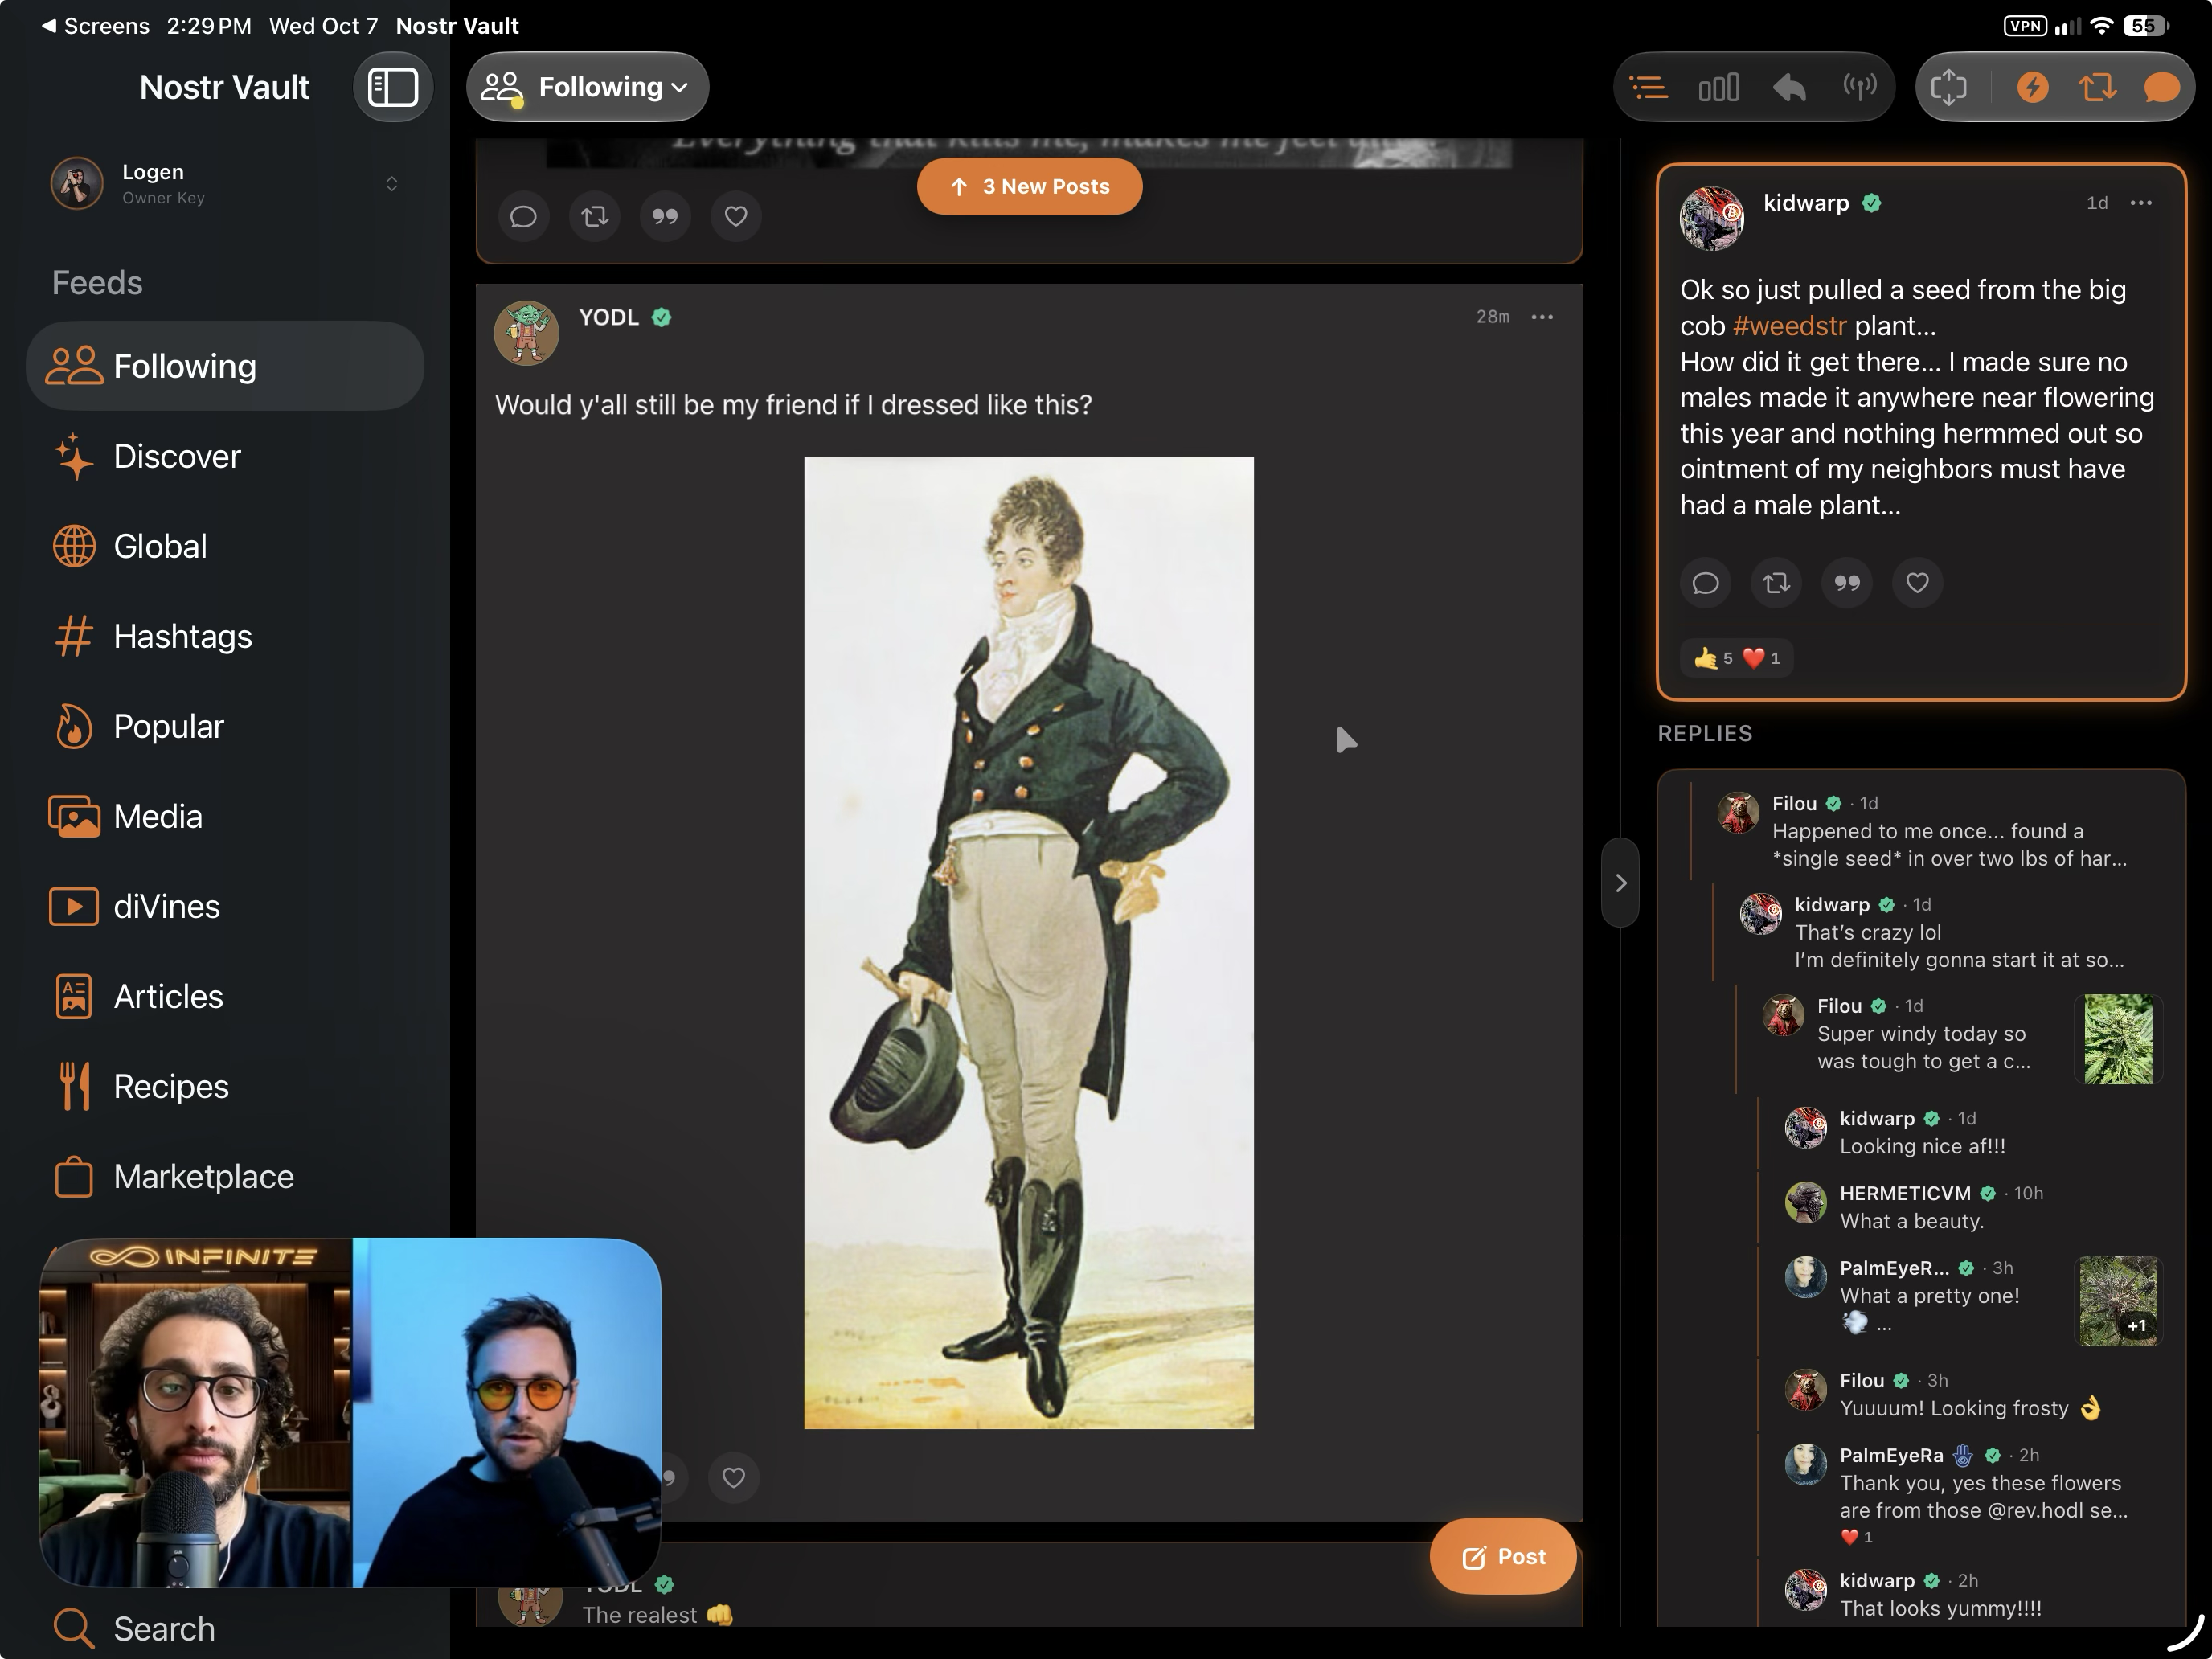
Task: Open more options on kidwarp's post
Action: click(x=2140, y=203)
